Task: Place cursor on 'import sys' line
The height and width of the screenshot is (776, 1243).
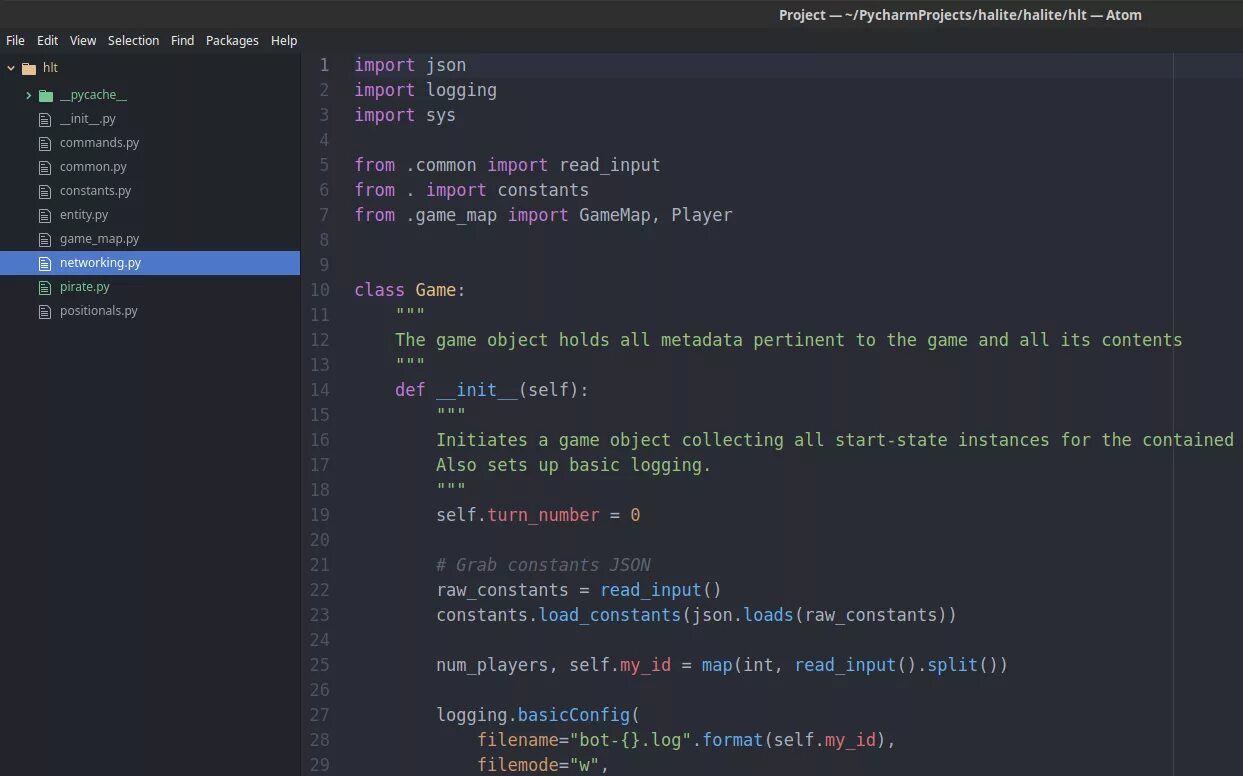Action: [405, 115]
